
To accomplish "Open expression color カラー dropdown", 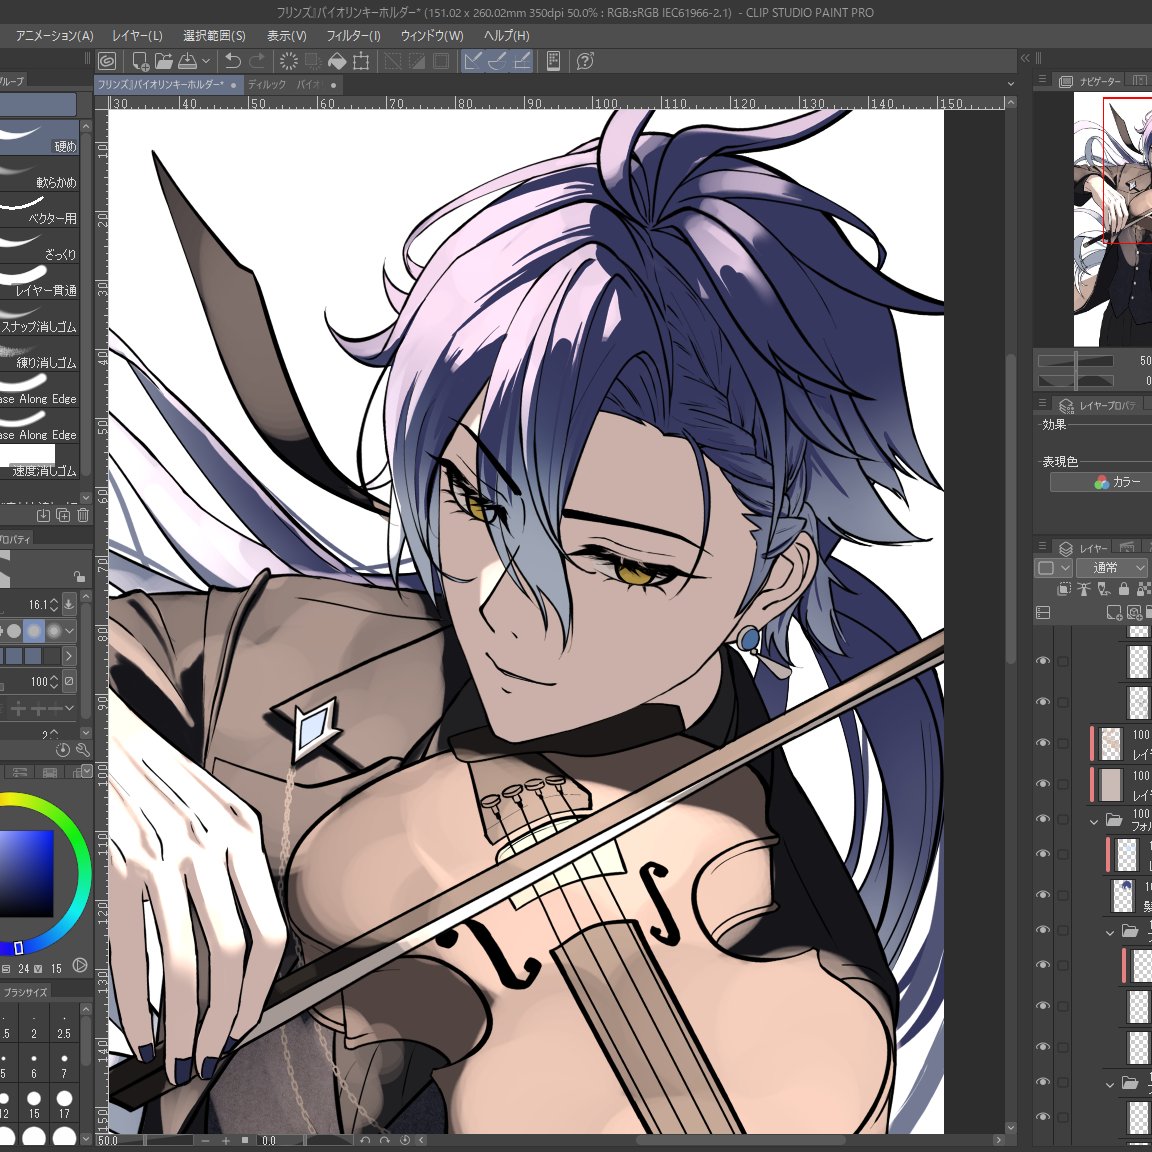I will tap(1101, 482).
